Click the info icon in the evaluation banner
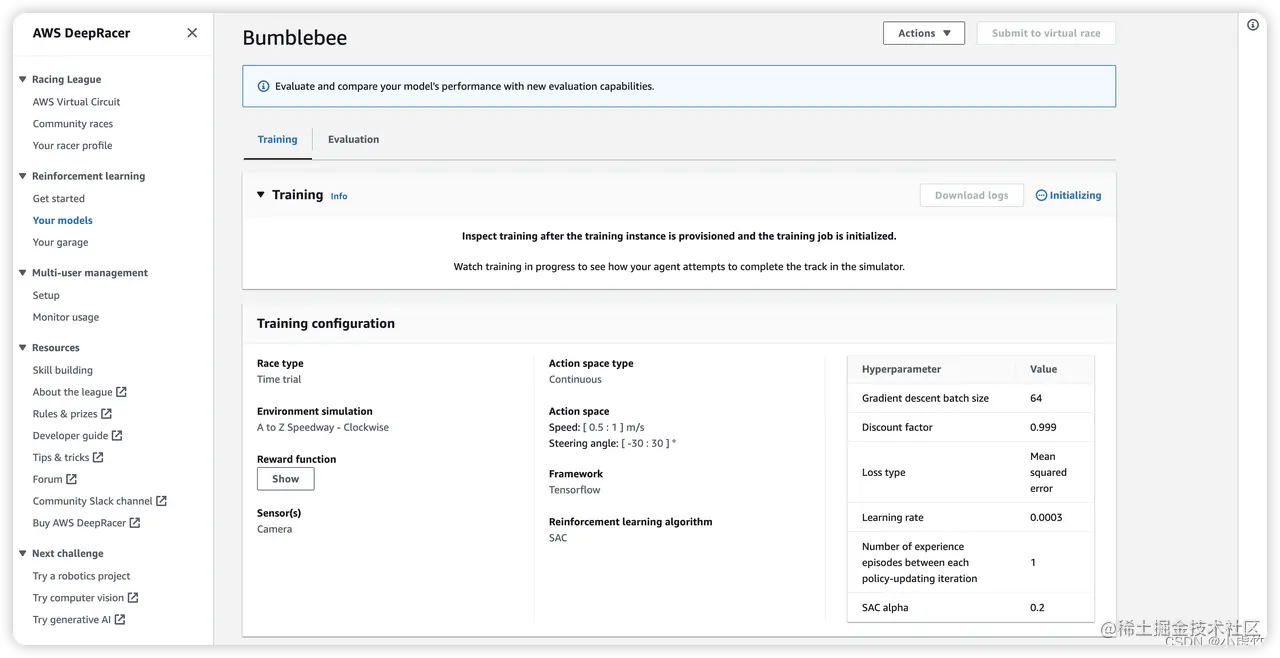 click(x=264, y=86)
